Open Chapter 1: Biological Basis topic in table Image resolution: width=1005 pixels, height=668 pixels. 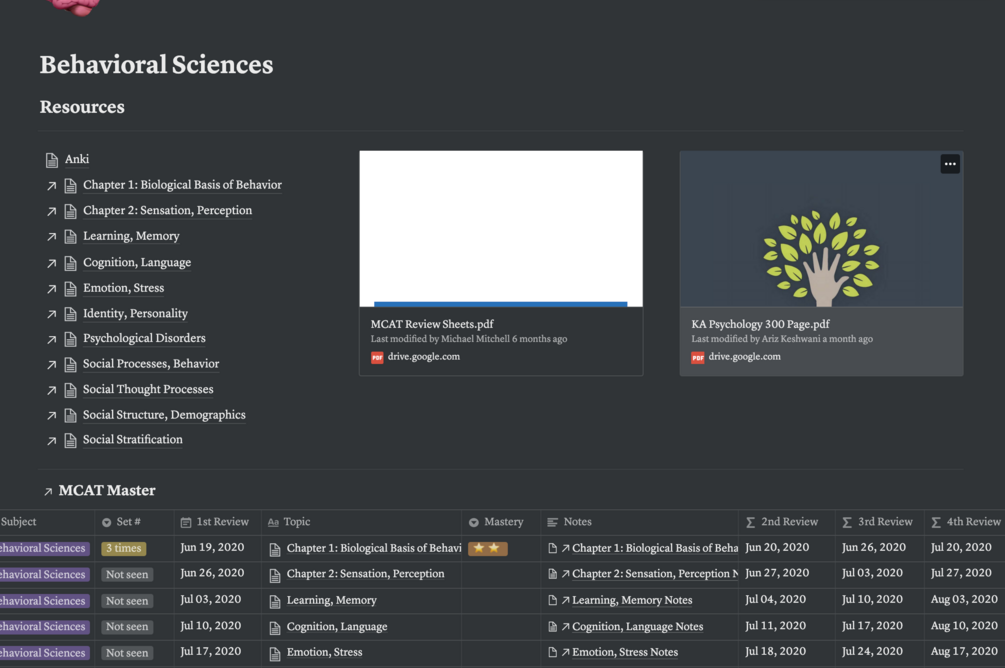tap(374, 548)
